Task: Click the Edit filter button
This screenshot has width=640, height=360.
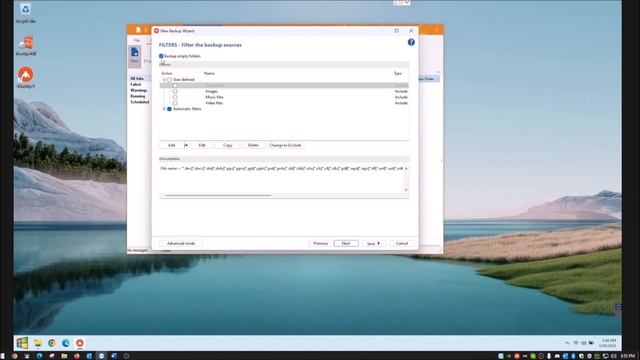Action: coord(202,145)
